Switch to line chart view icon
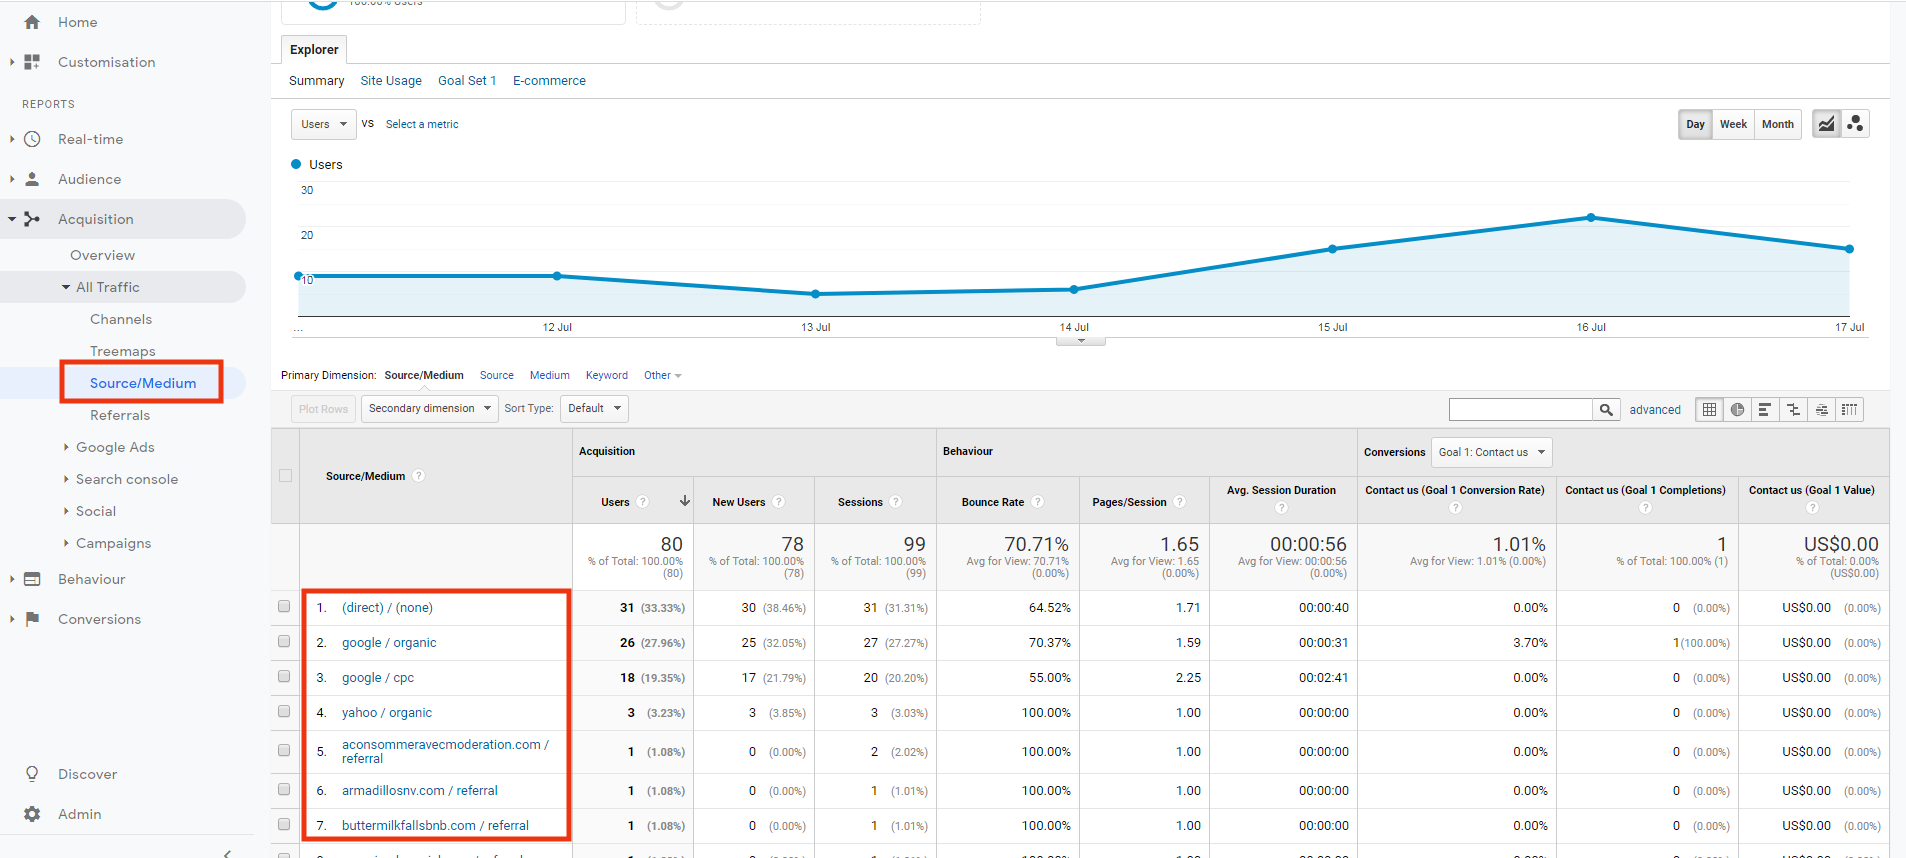This screenshot has height=858, width=1906. tap(1826, 124)
